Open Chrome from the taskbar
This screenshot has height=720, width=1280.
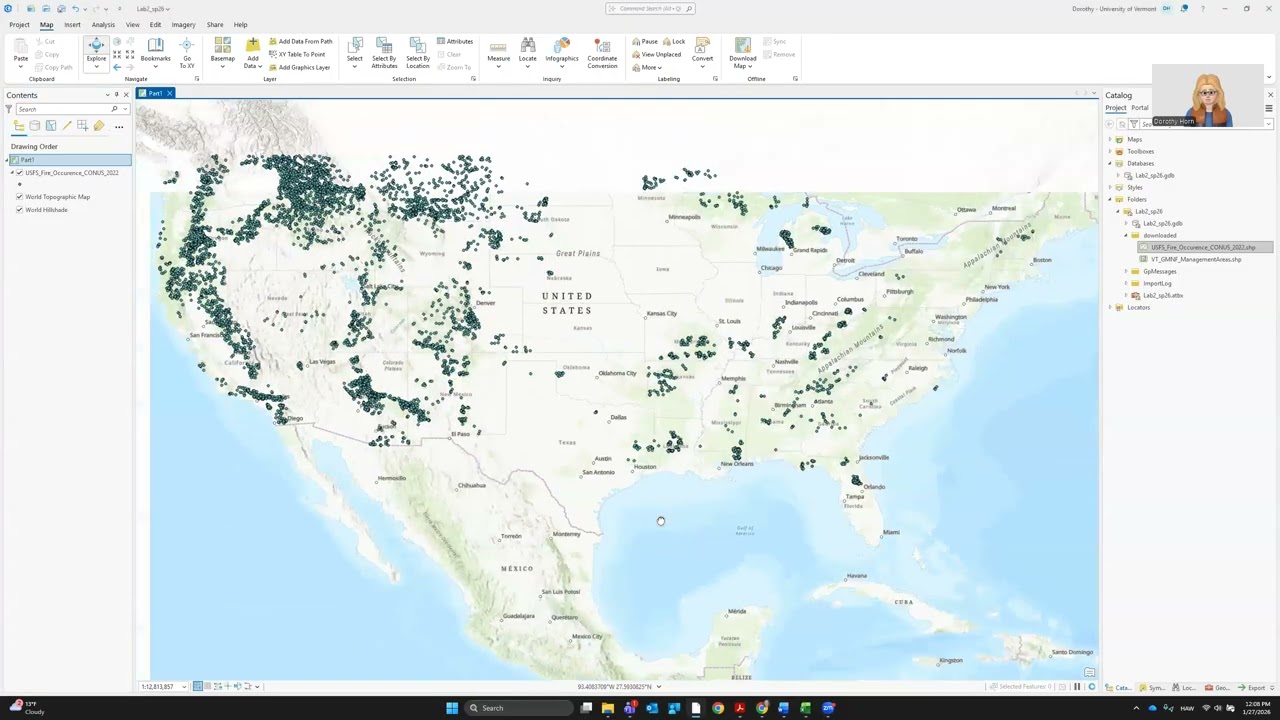click(x=718, y=708)
